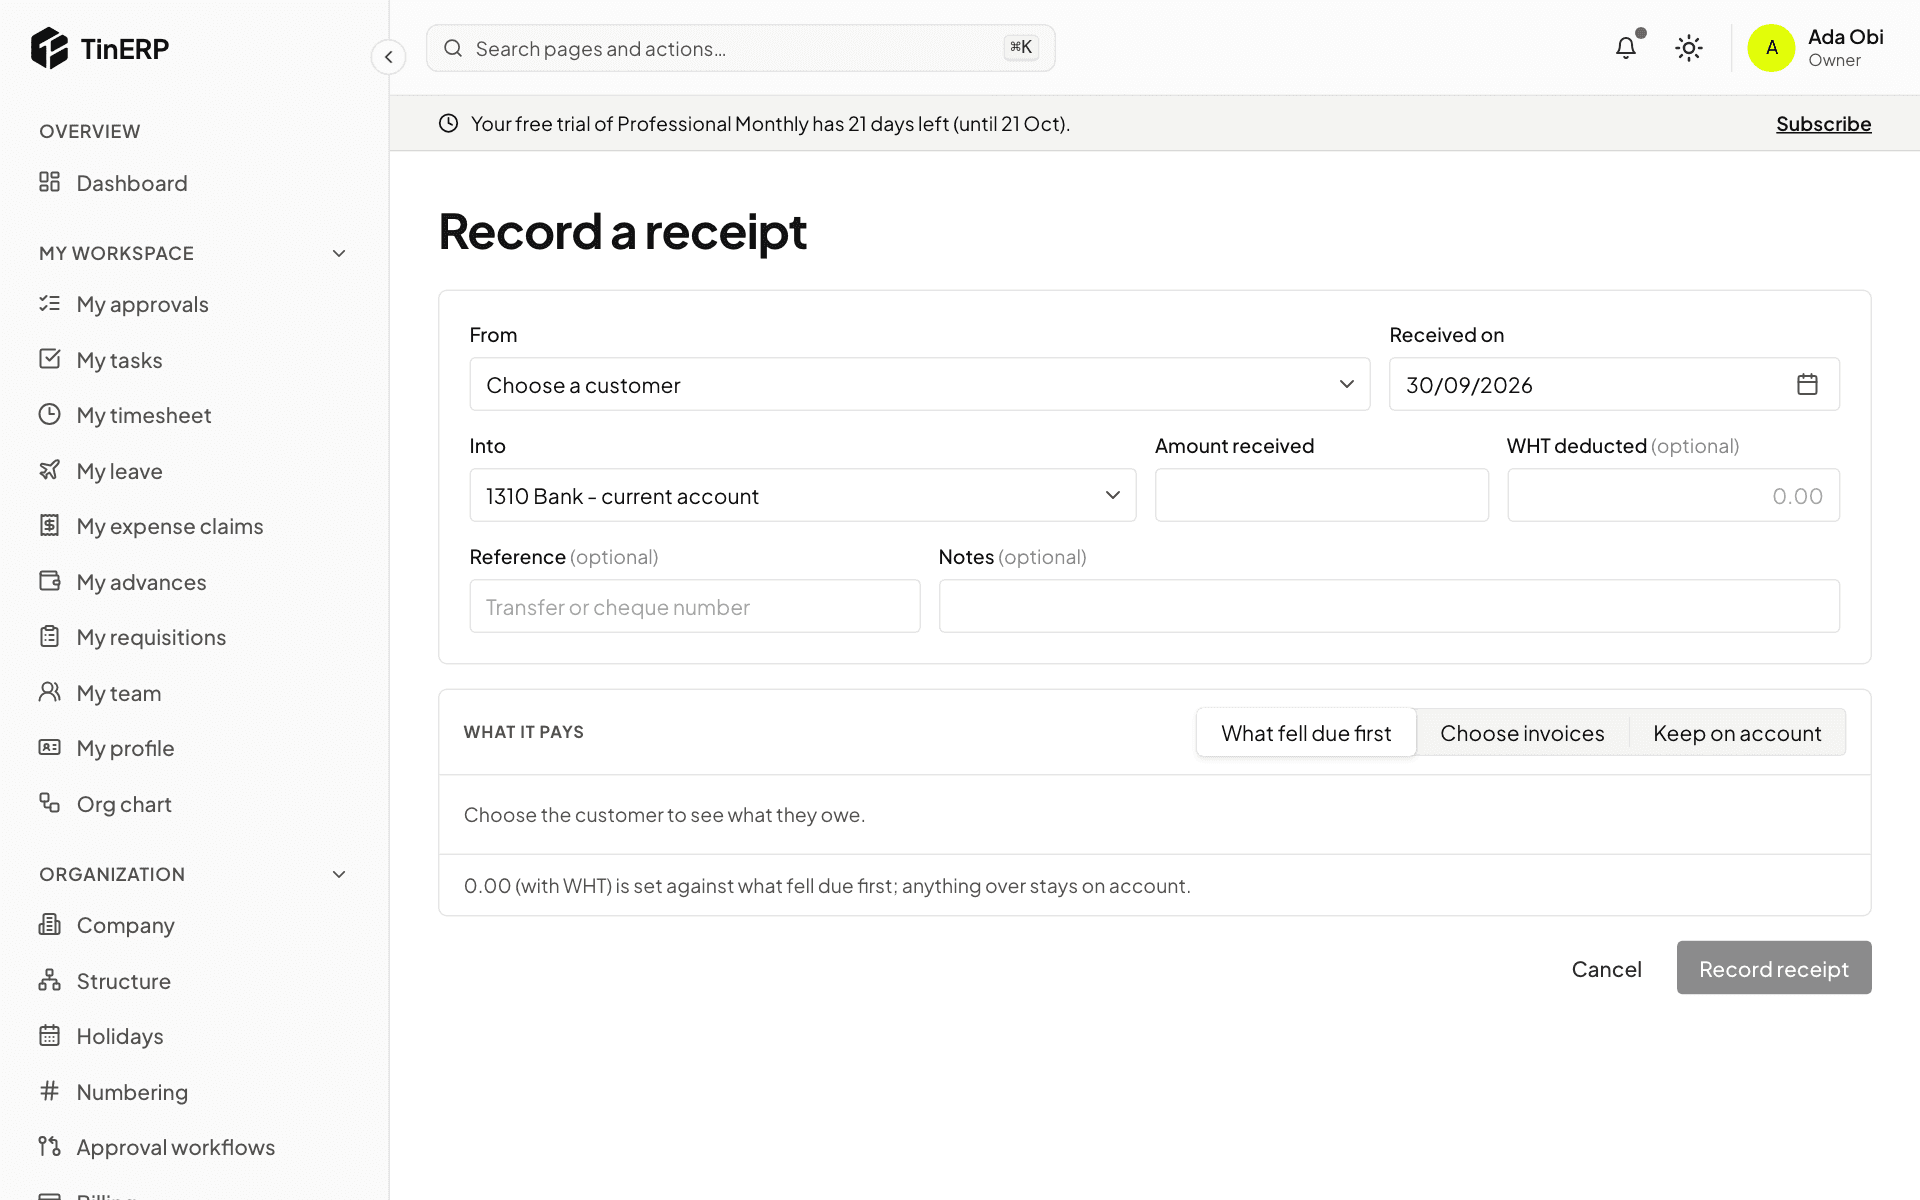The image size is (1920, 1200).
Task: Toggle the light/dark theme sun icon
Action: coord(1689,48)
